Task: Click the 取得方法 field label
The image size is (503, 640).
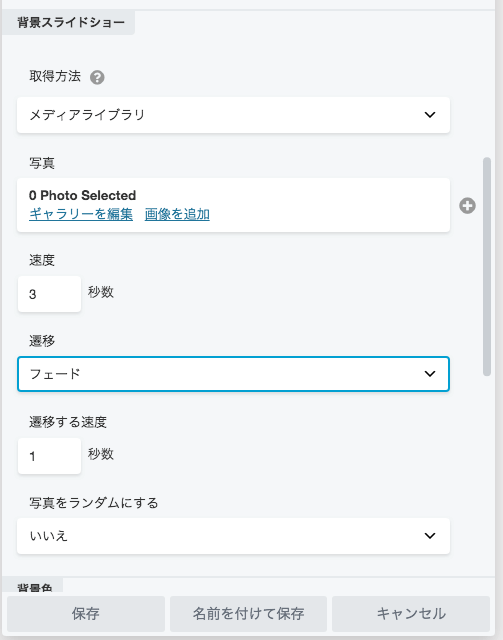Action: coord(55,76)
